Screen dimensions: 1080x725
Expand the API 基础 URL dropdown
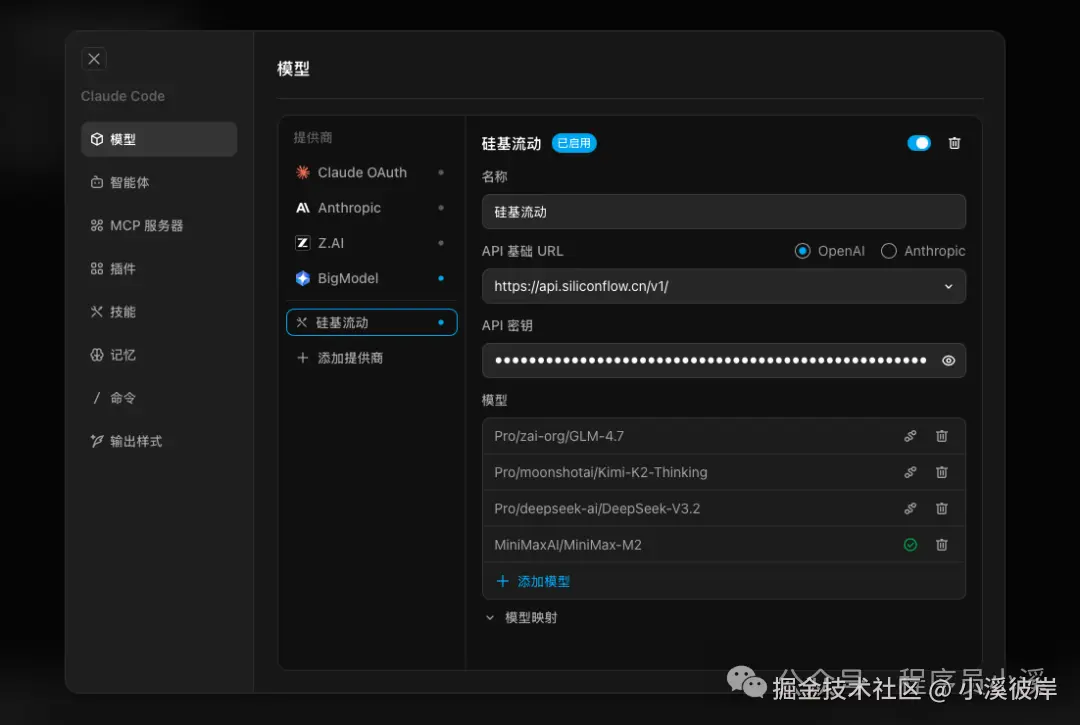(x=948, y=286)
